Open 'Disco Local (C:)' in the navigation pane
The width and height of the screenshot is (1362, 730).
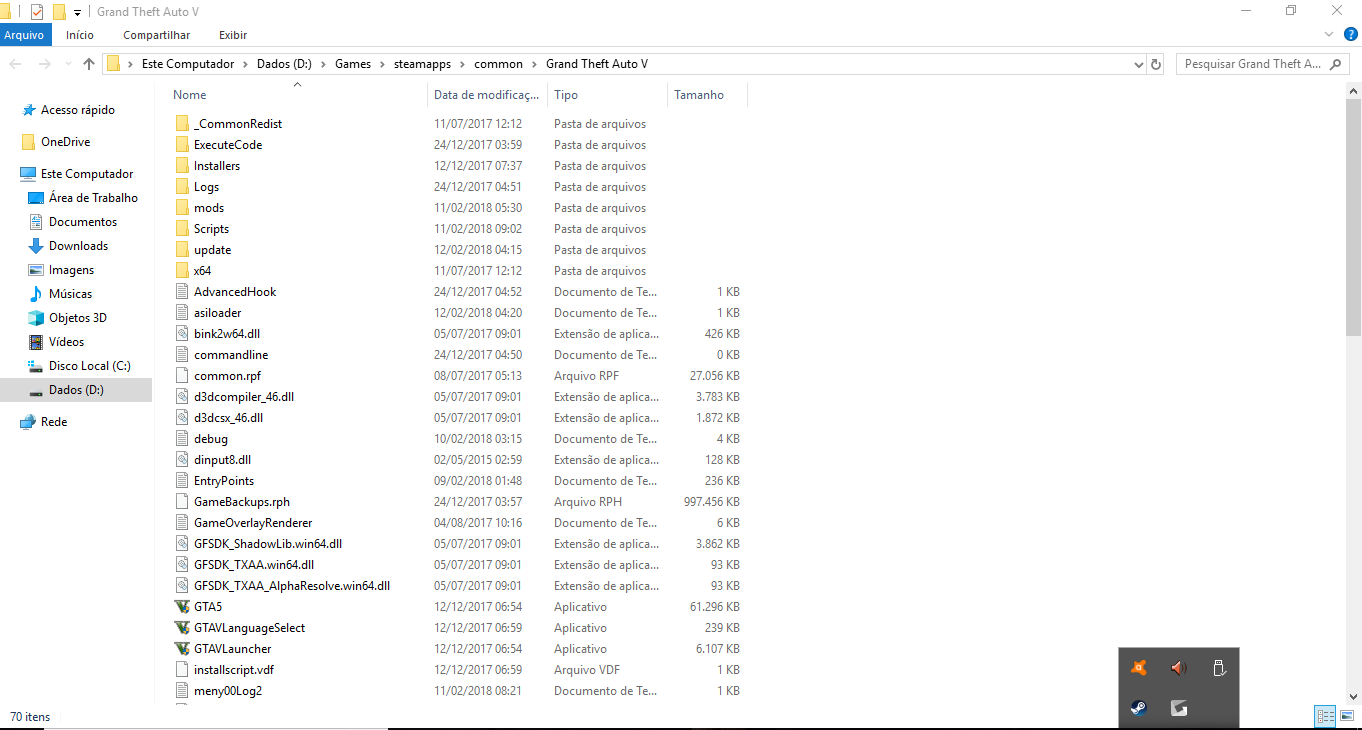click(x=90, y=366)
